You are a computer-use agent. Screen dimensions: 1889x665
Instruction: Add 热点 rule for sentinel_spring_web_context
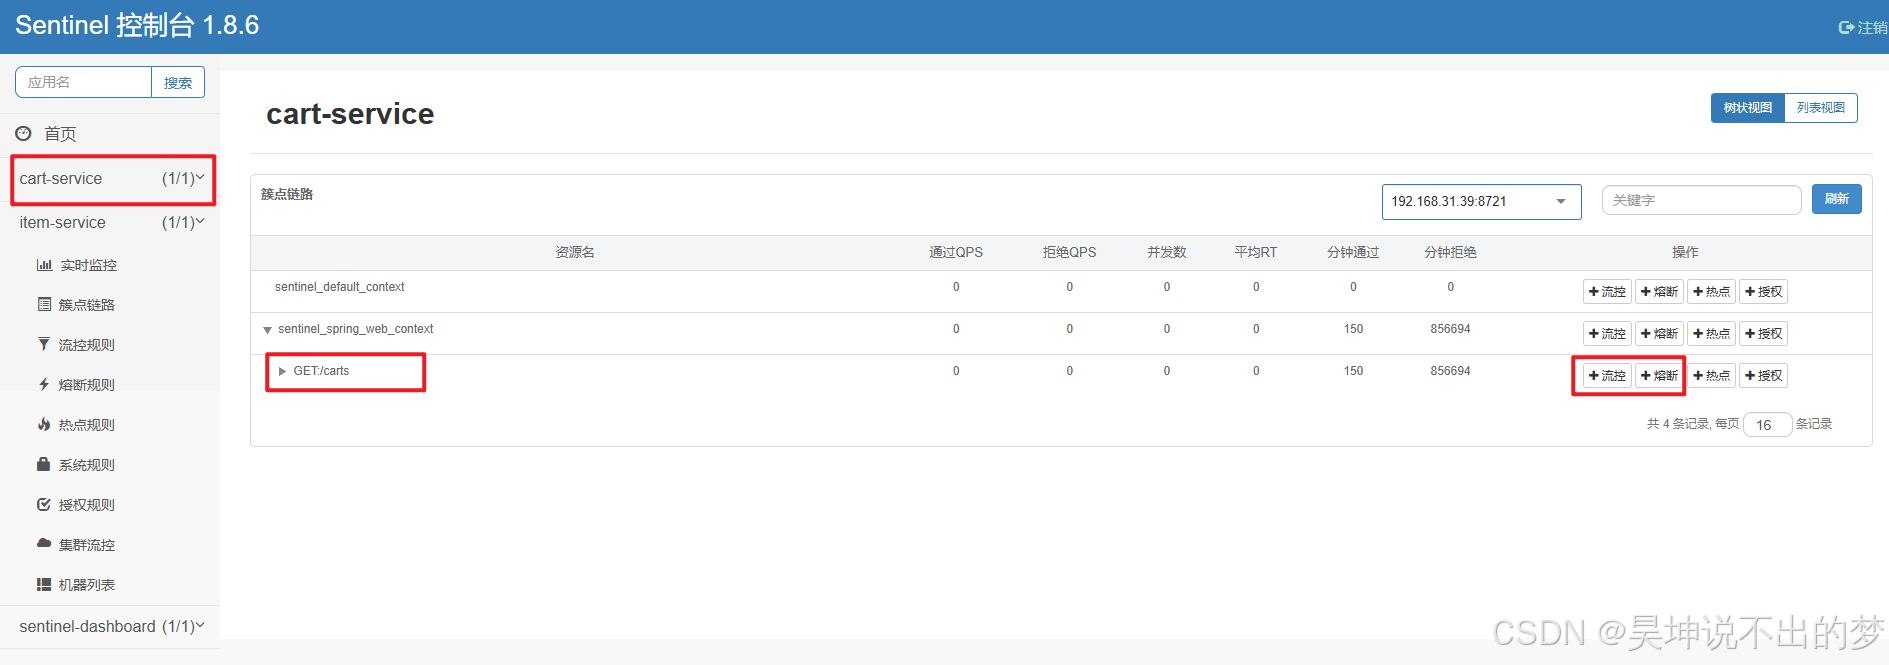pos(1711,334)
